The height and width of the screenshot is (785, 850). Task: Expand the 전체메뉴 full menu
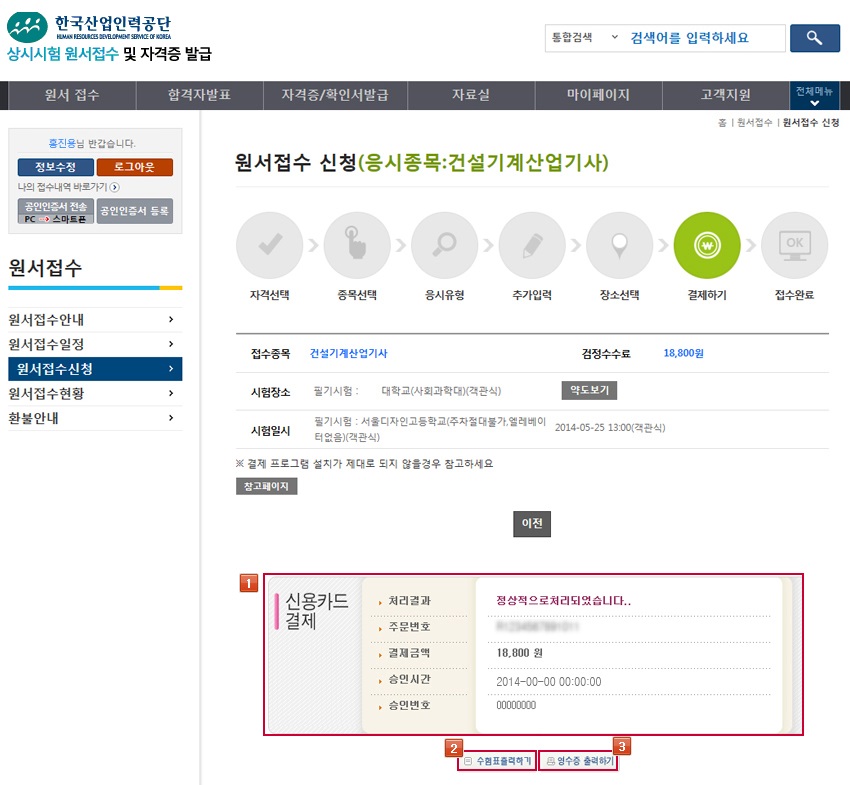pos(814,96)
